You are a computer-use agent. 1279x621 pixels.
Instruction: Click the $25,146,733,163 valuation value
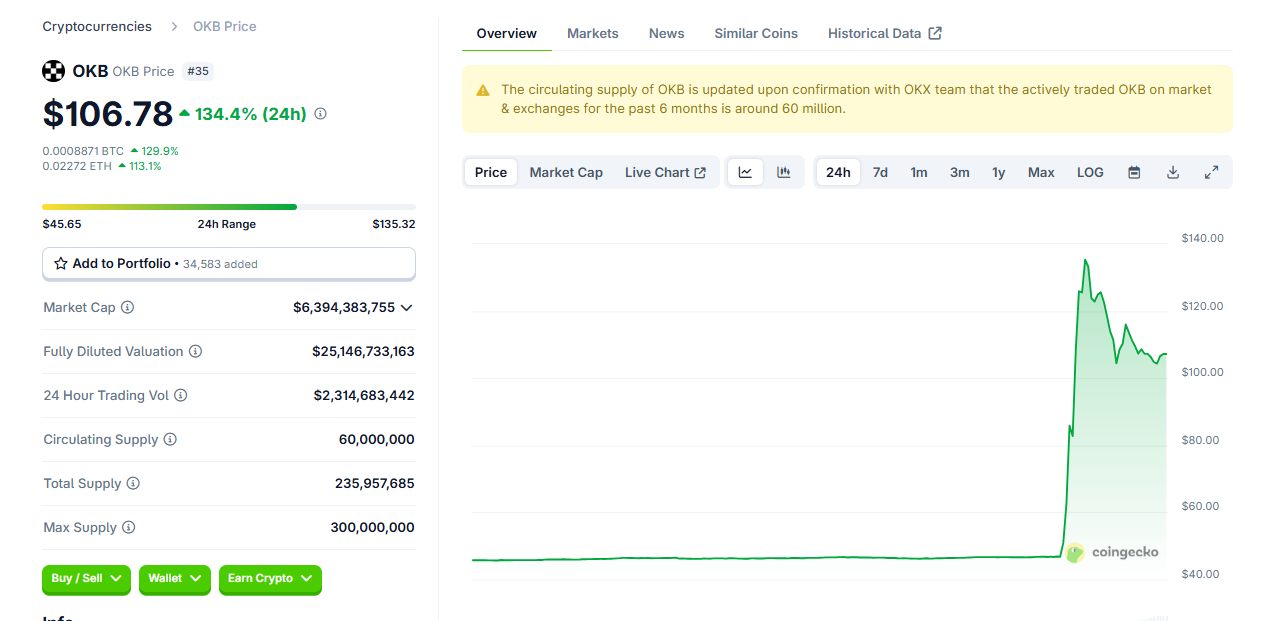[363, 352]
